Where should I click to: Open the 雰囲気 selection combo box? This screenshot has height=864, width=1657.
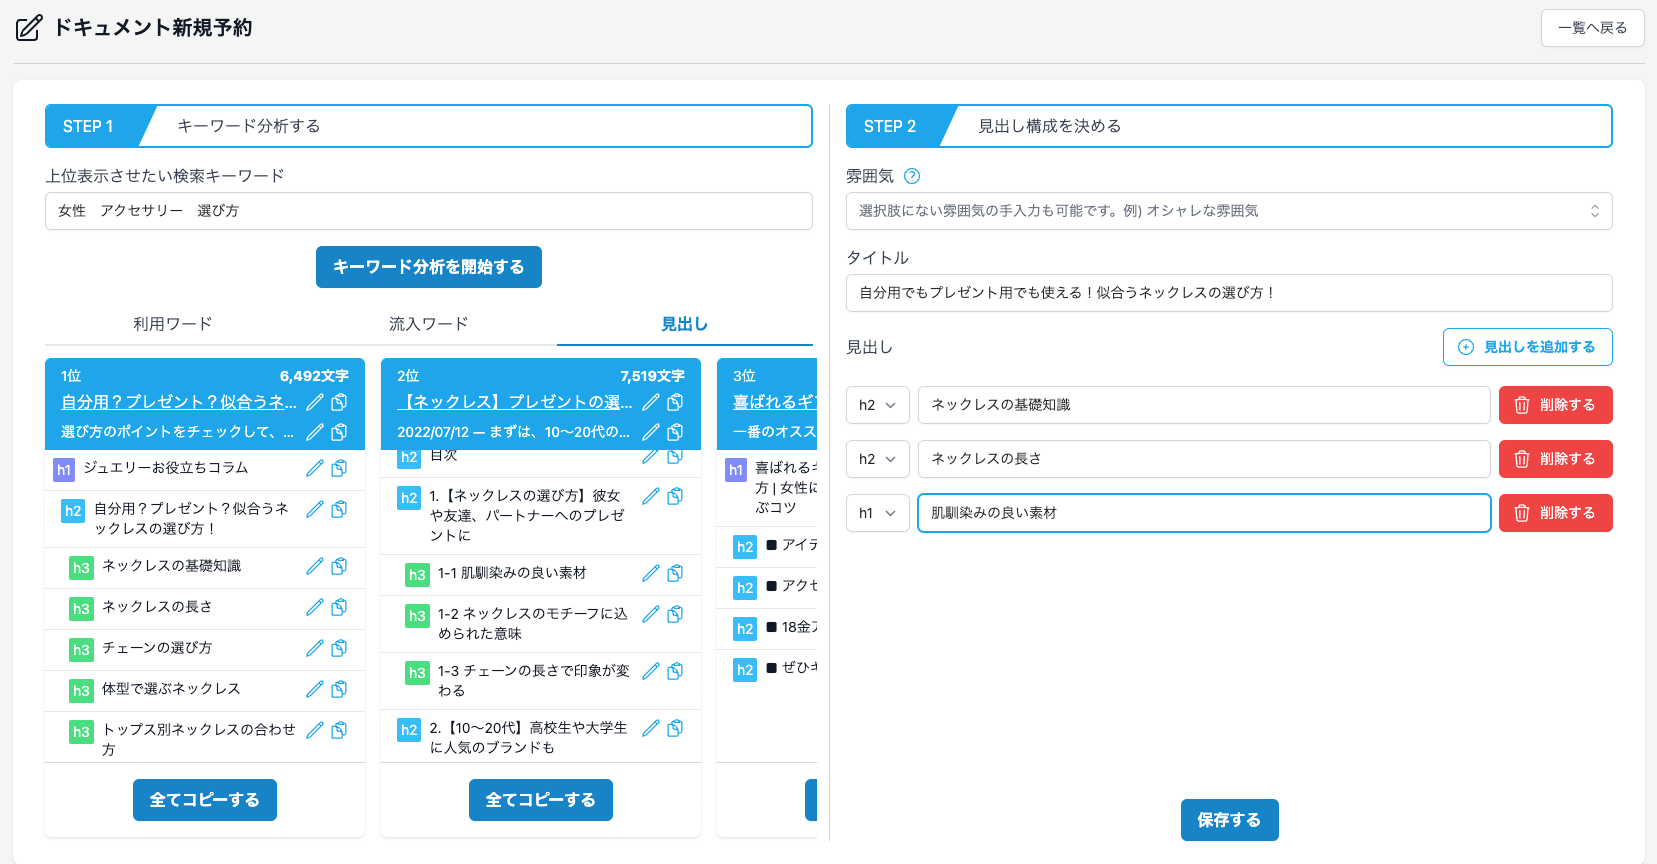click(1229, 211)
